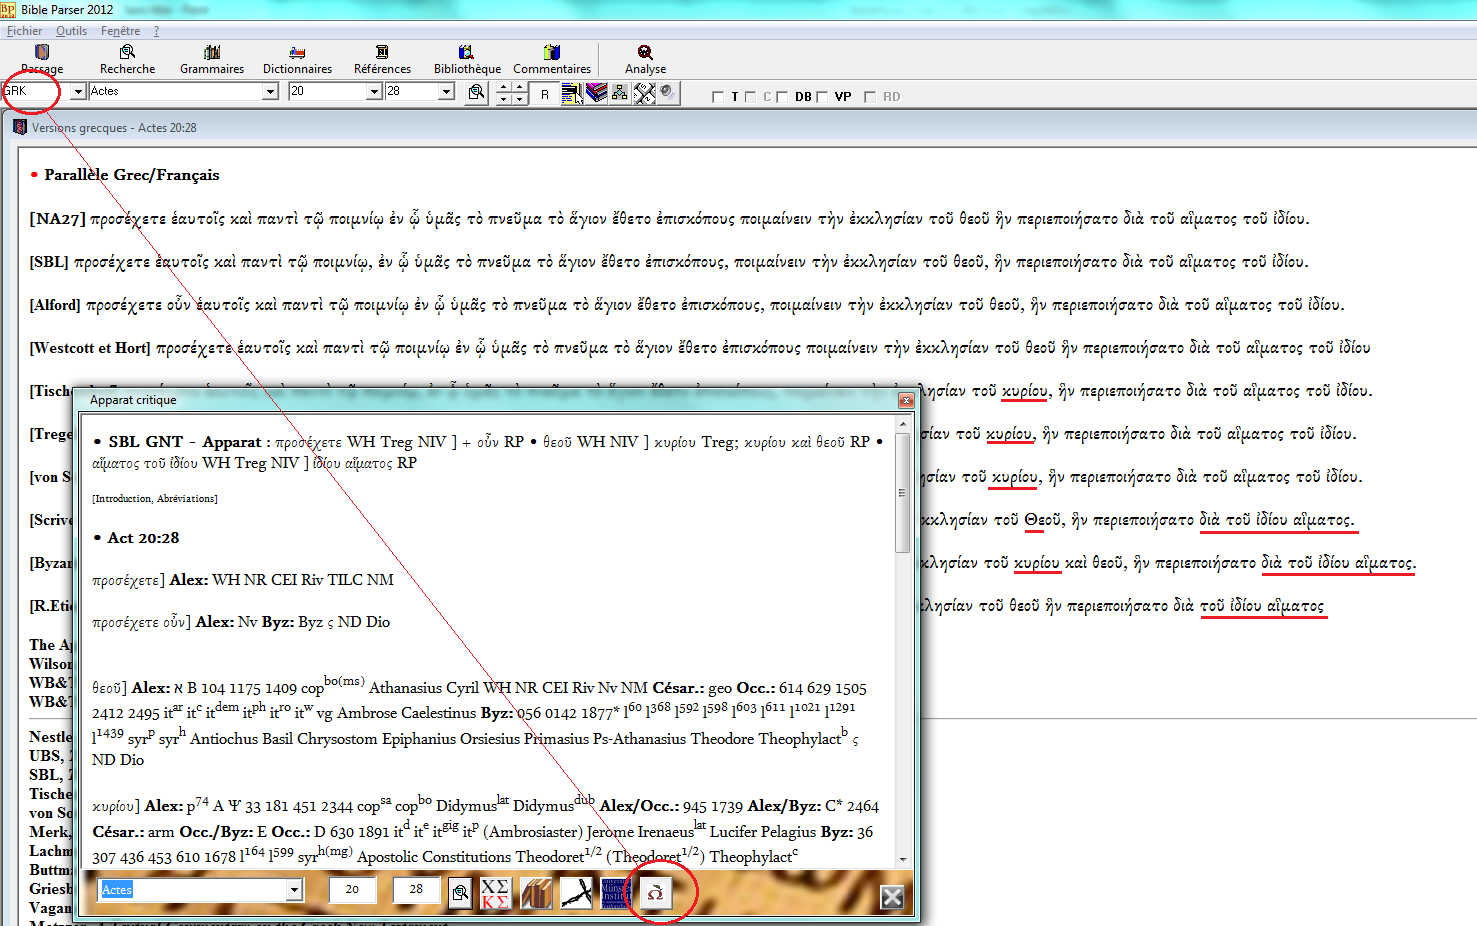Viewport: 1477px width, 926px height.
Task: Open the Dictionnaires module
Action: 297,60
